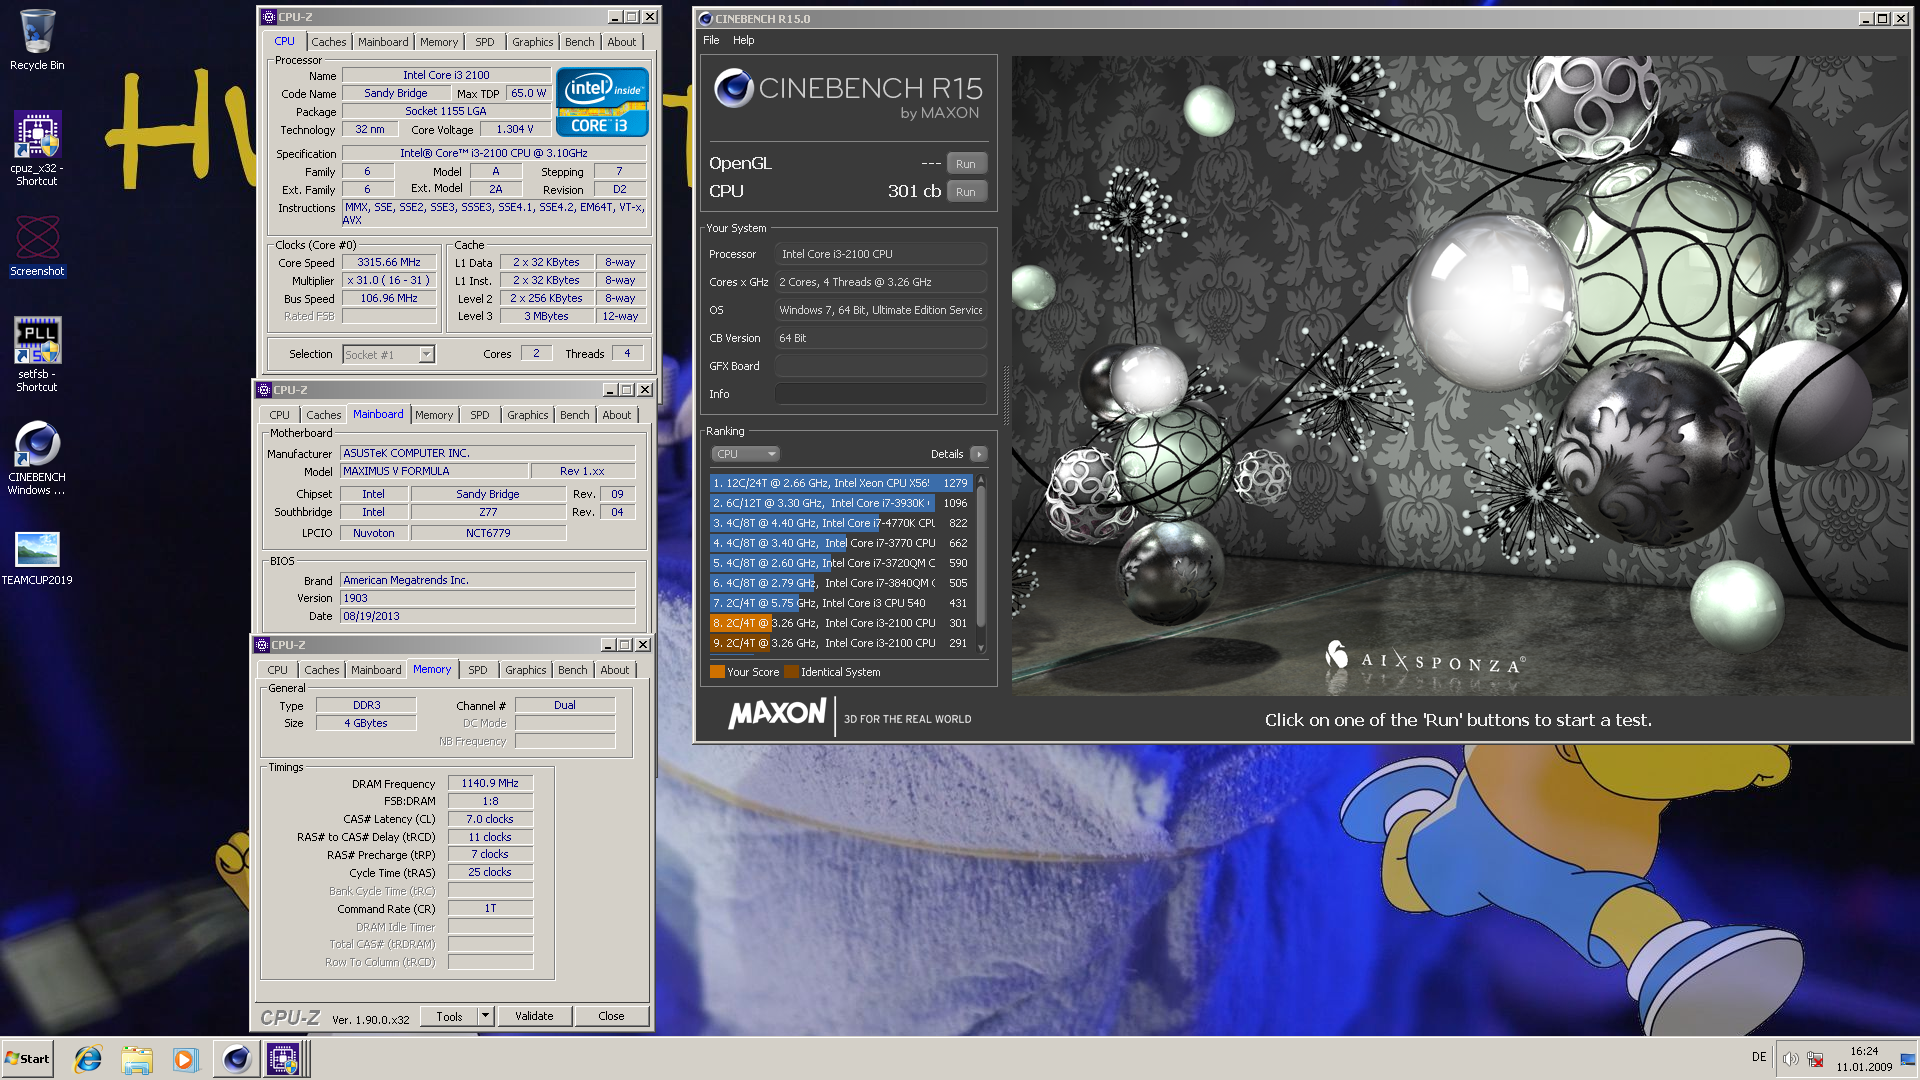
Task: Click the Identical System brown legend swatch
Action: click(x=791, y=672)
